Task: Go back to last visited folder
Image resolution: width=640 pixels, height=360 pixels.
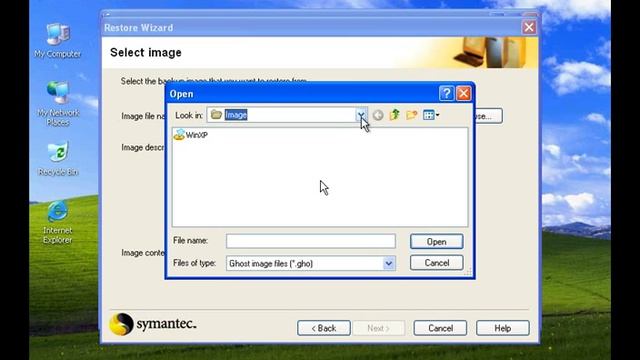Action: 378,115
